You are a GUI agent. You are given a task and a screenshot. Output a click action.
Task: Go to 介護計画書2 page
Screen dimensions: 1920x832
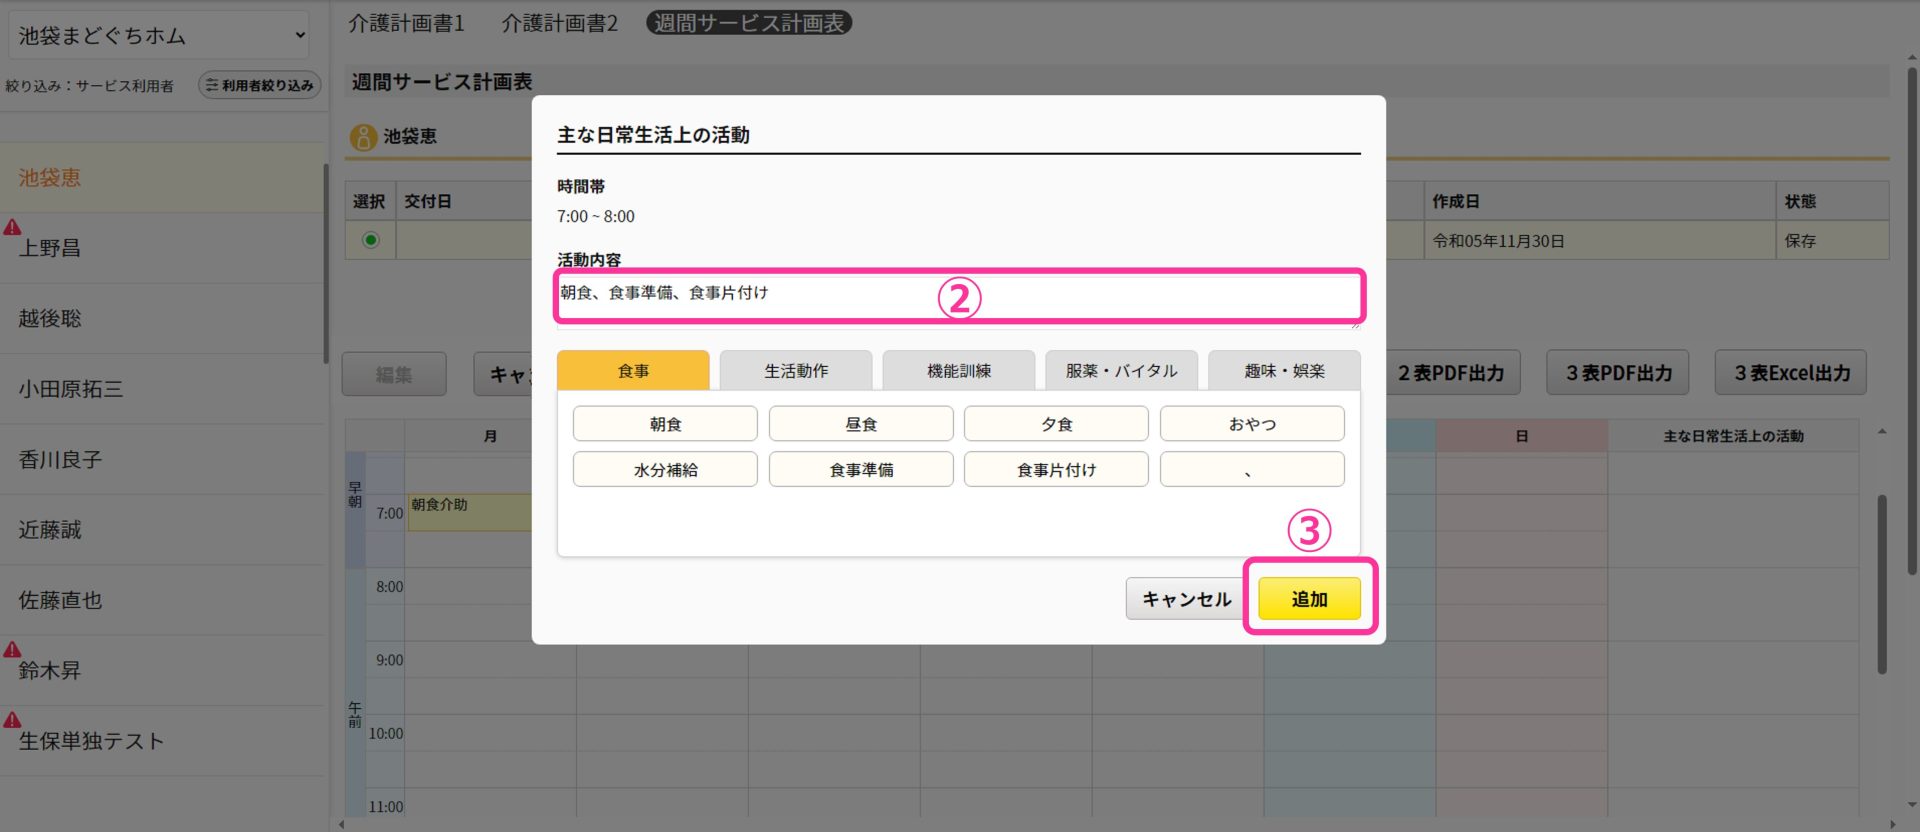point(559,23)
